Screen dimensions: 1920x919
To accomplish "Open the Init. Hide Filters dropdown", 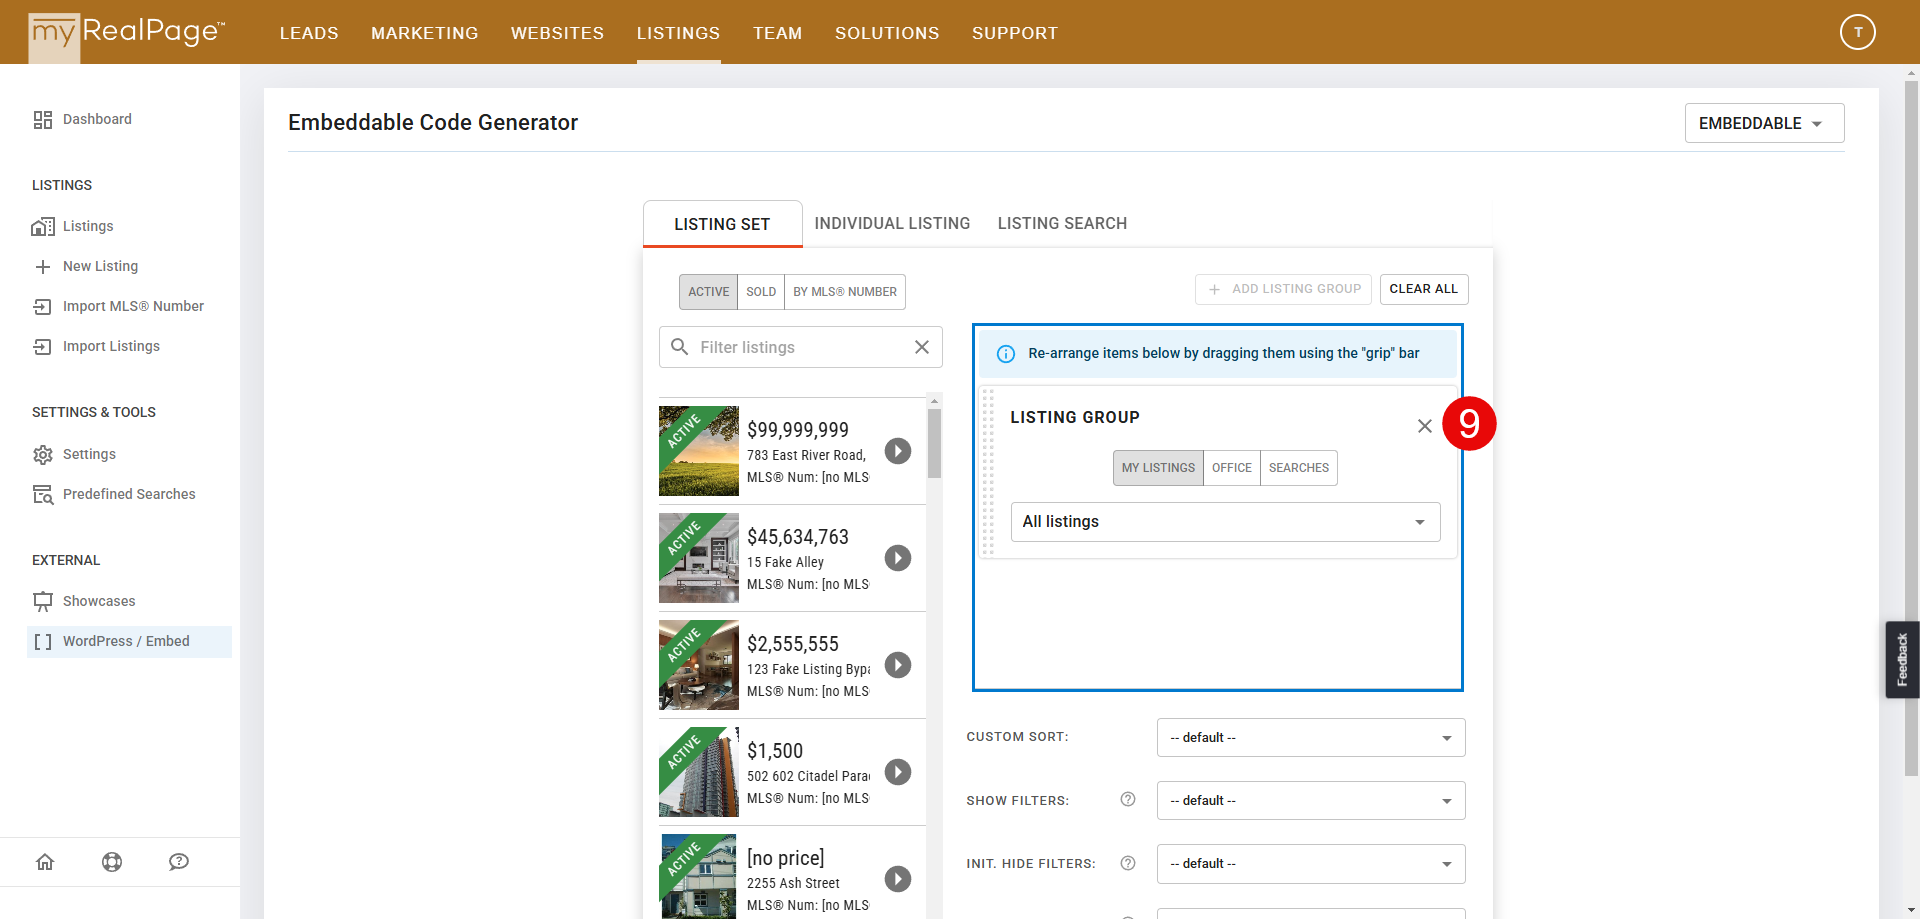I will pos(1311,864).
